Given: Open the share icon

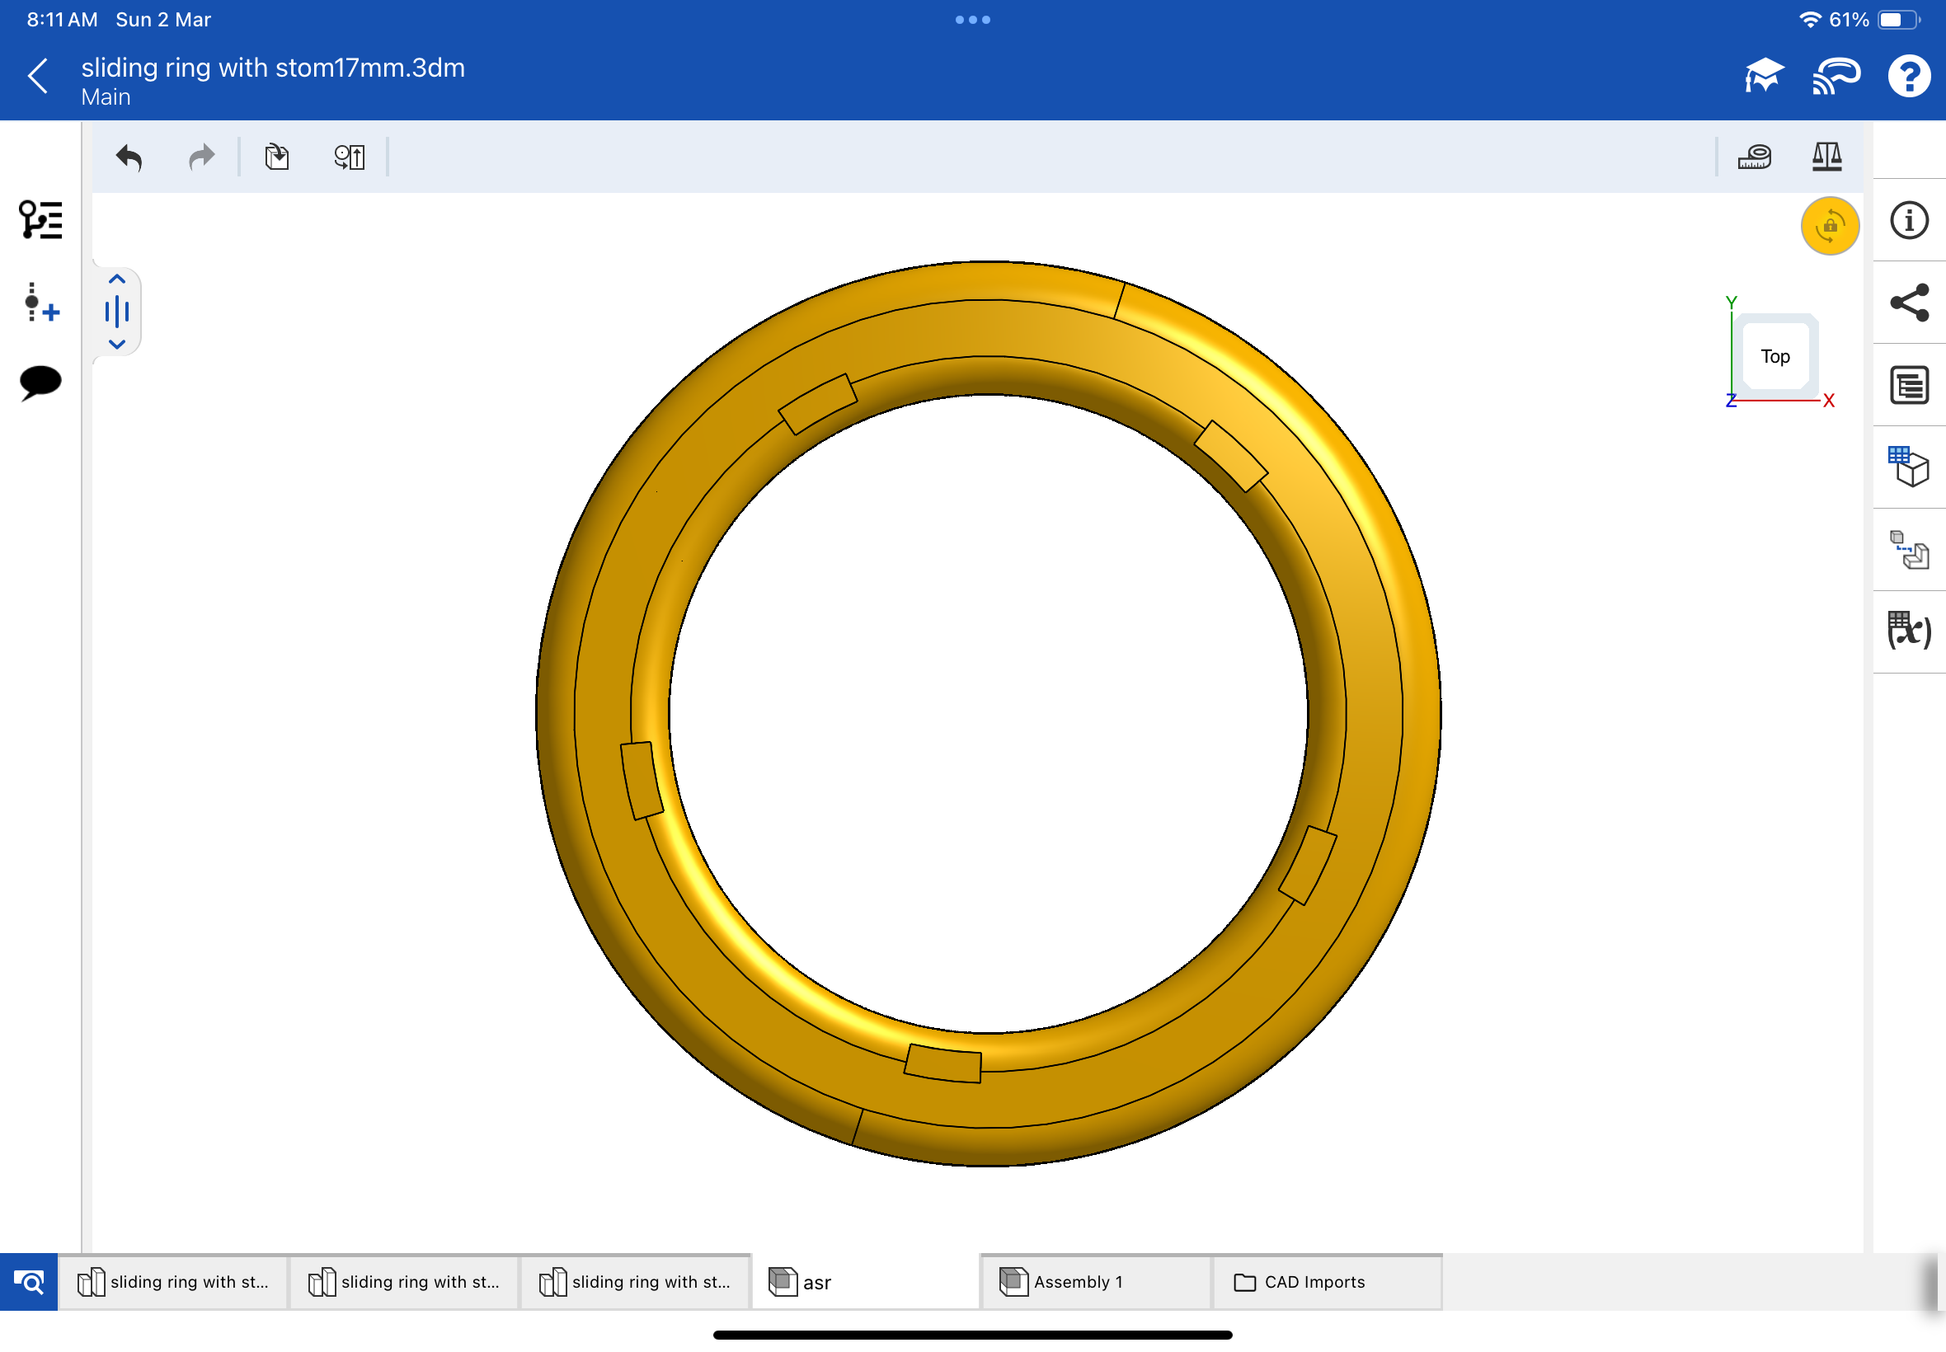Looking at the screenshot, I should tap(1908, 303).
